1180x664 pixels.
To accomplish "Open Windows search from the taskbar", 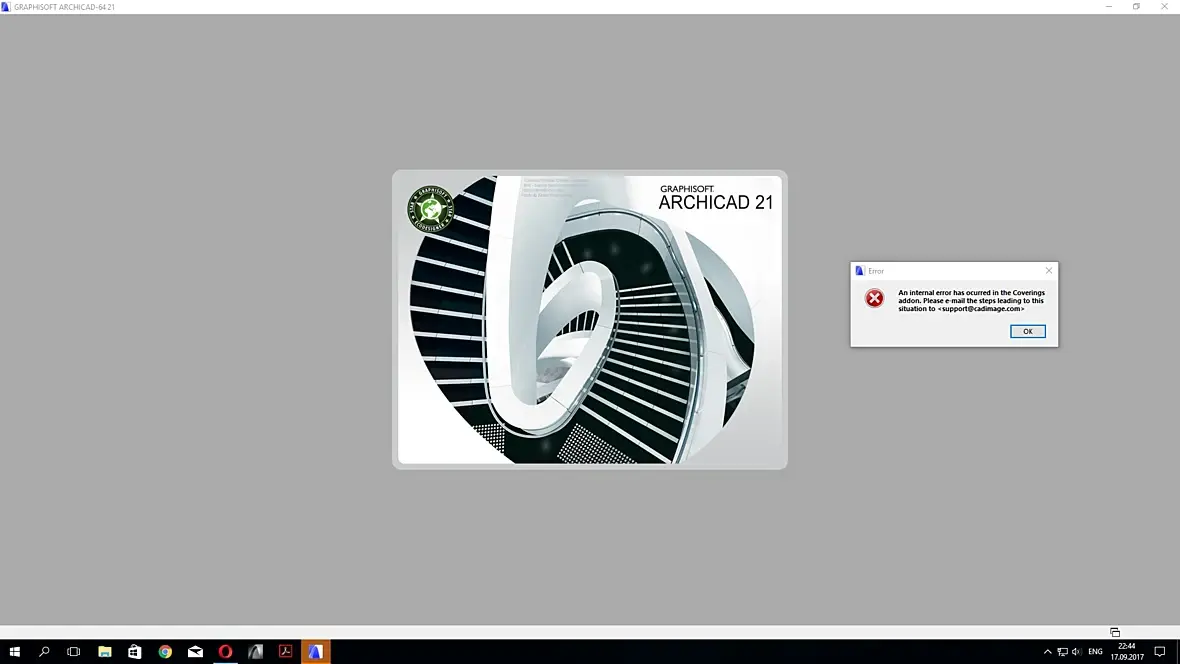I will pos(44,651).
